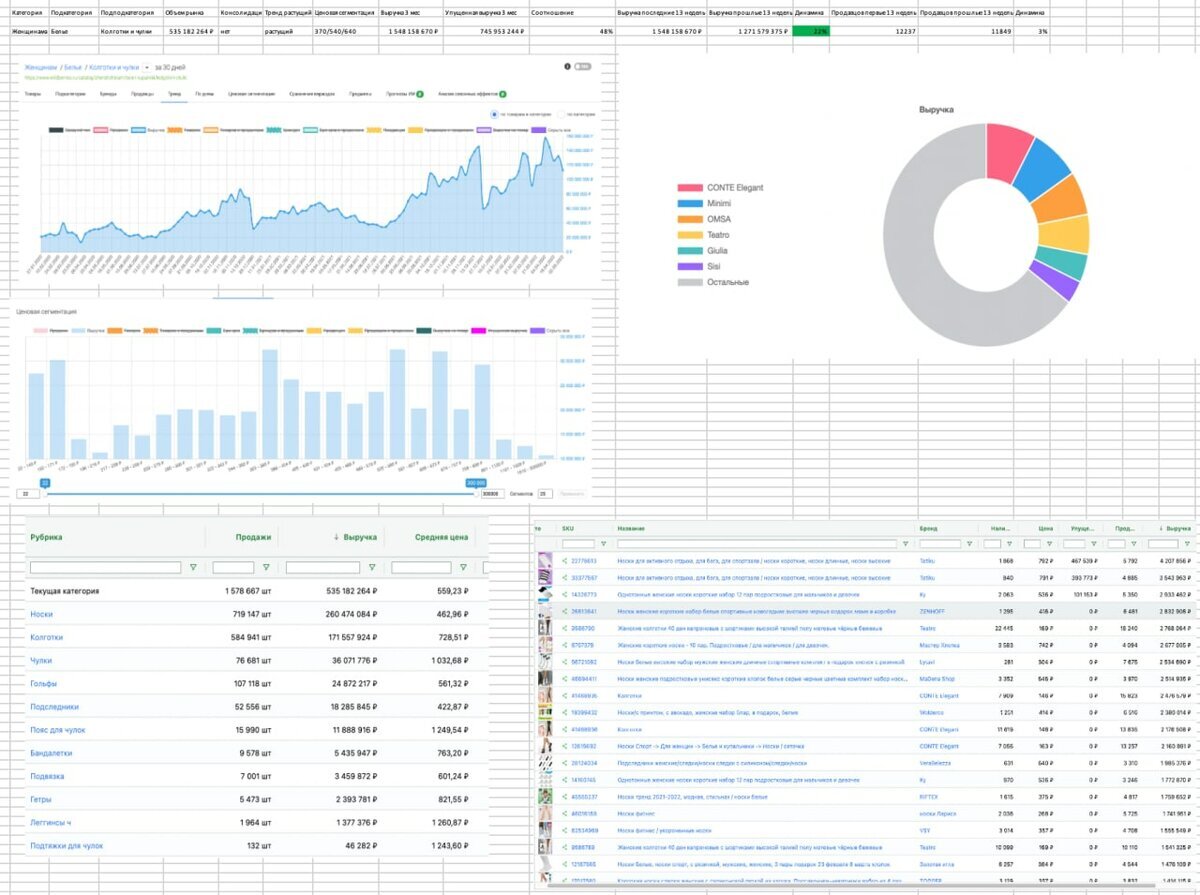Toggle the switch beside the info icon

pyautogui.click(x=583, y=67)
